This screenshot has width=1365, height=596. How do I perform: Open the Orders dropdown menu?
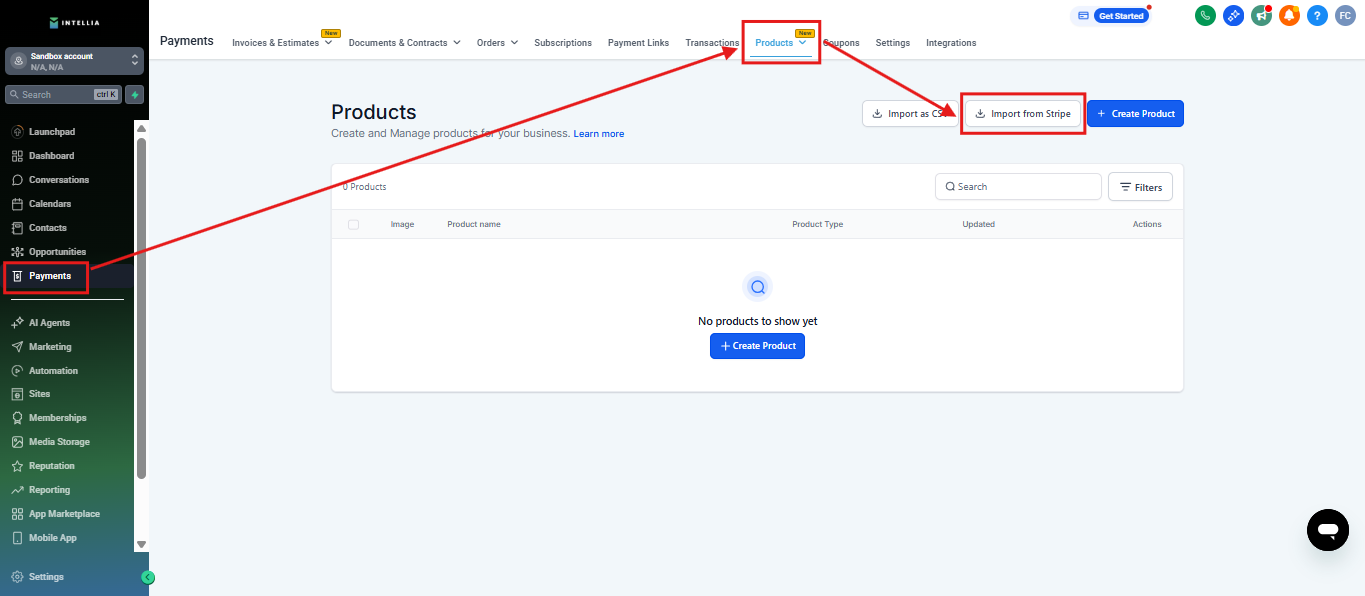point(497,43)
